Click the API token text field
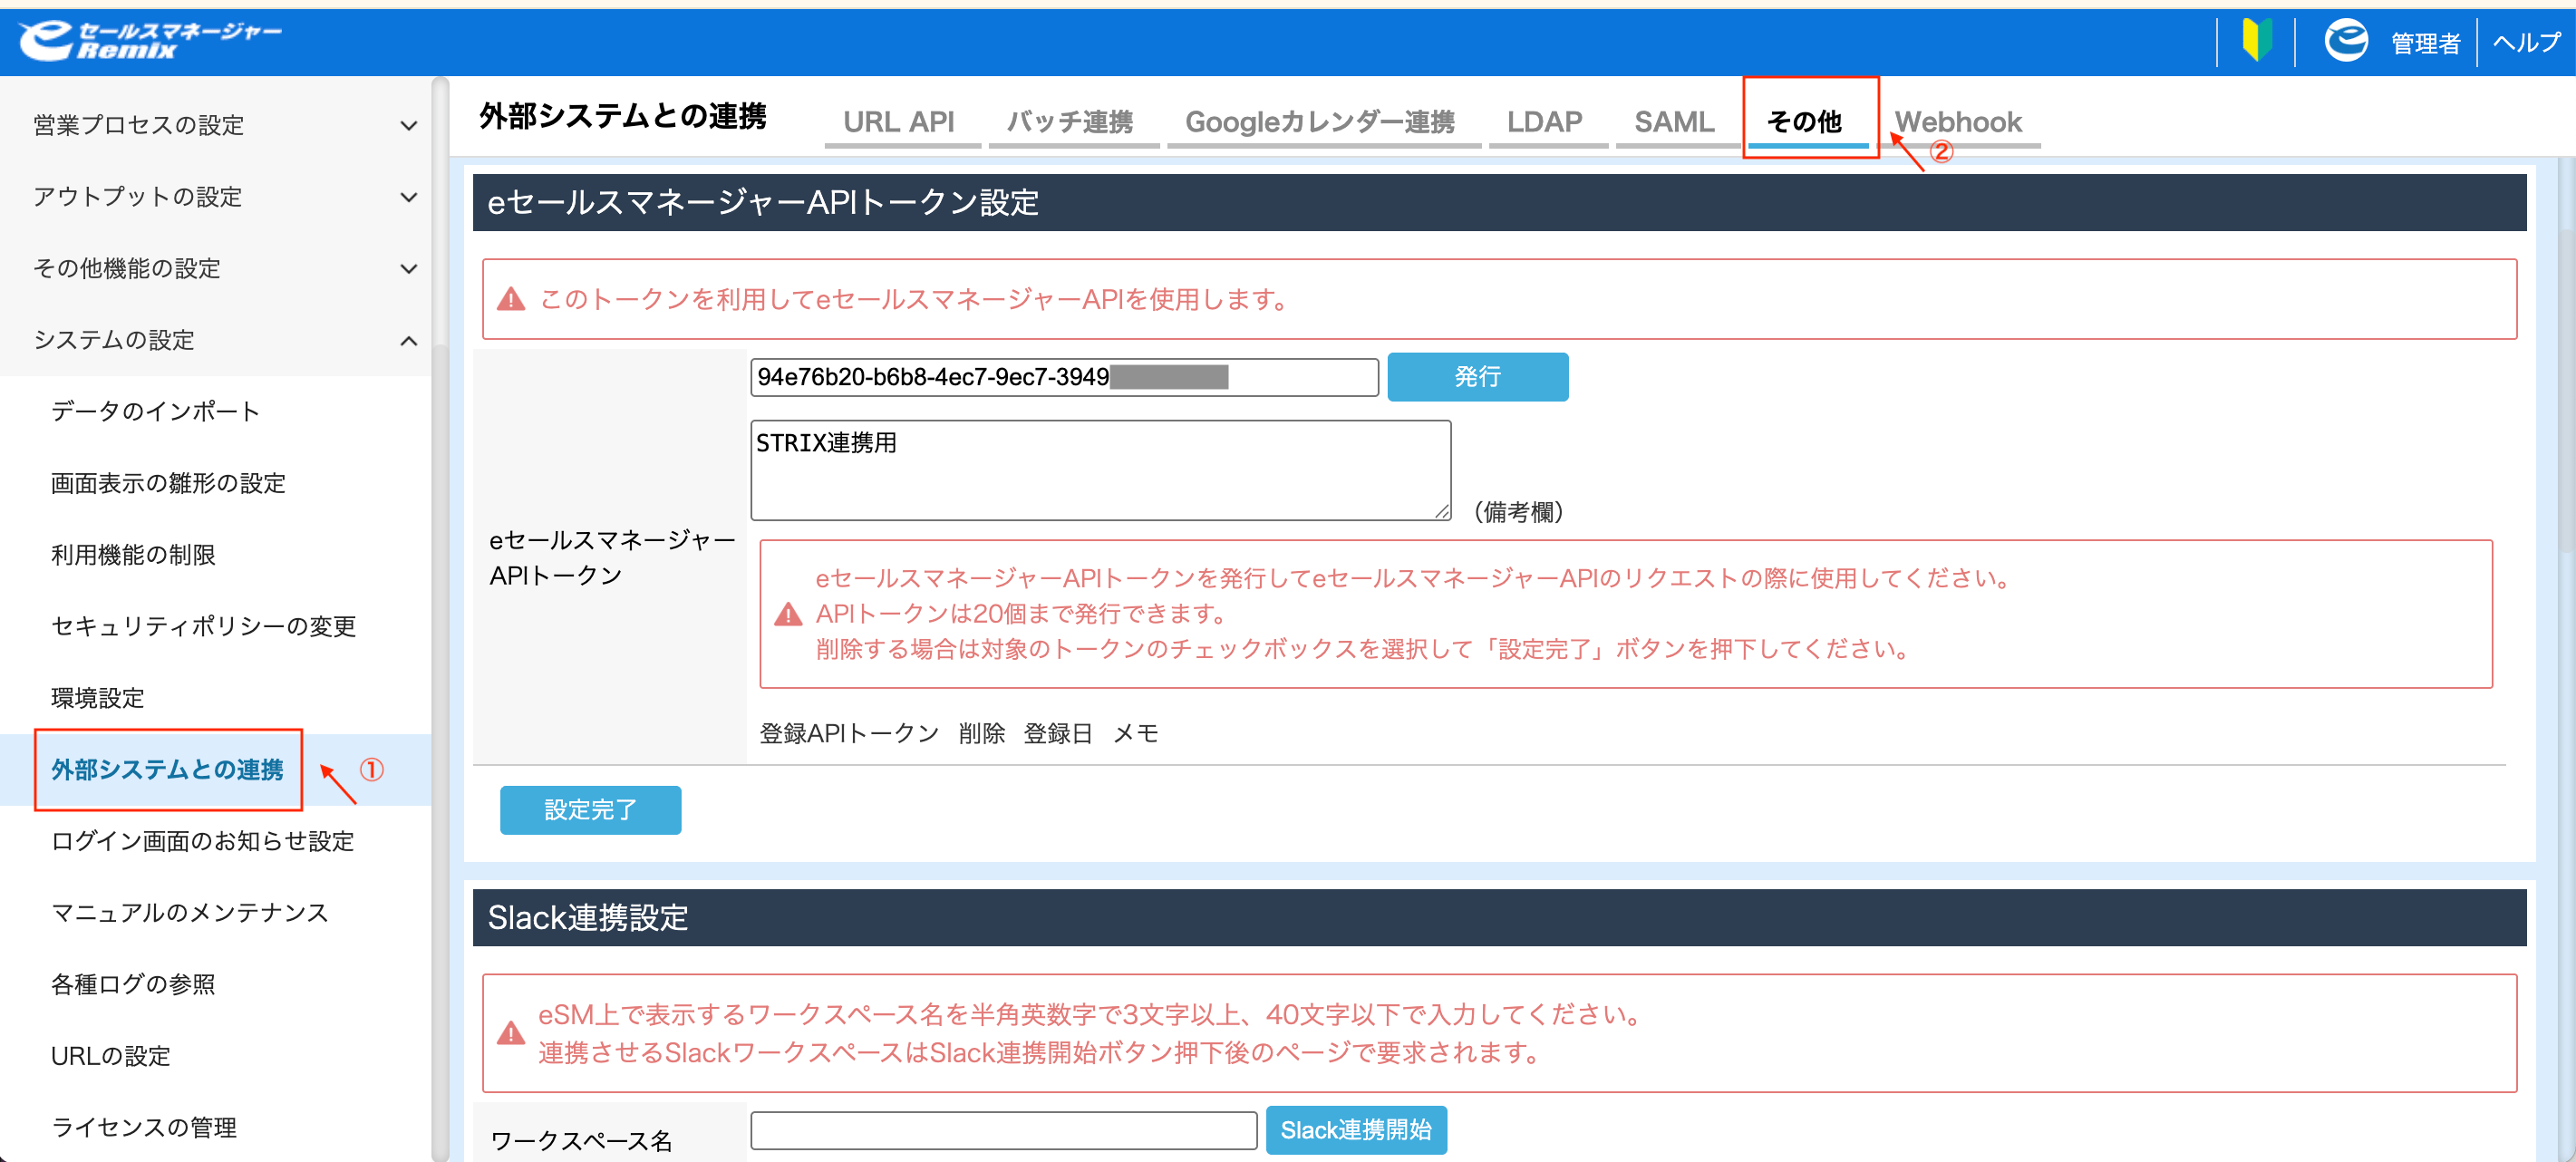This screenshot has width=2576, height=1162. [x=1064, y=377]
